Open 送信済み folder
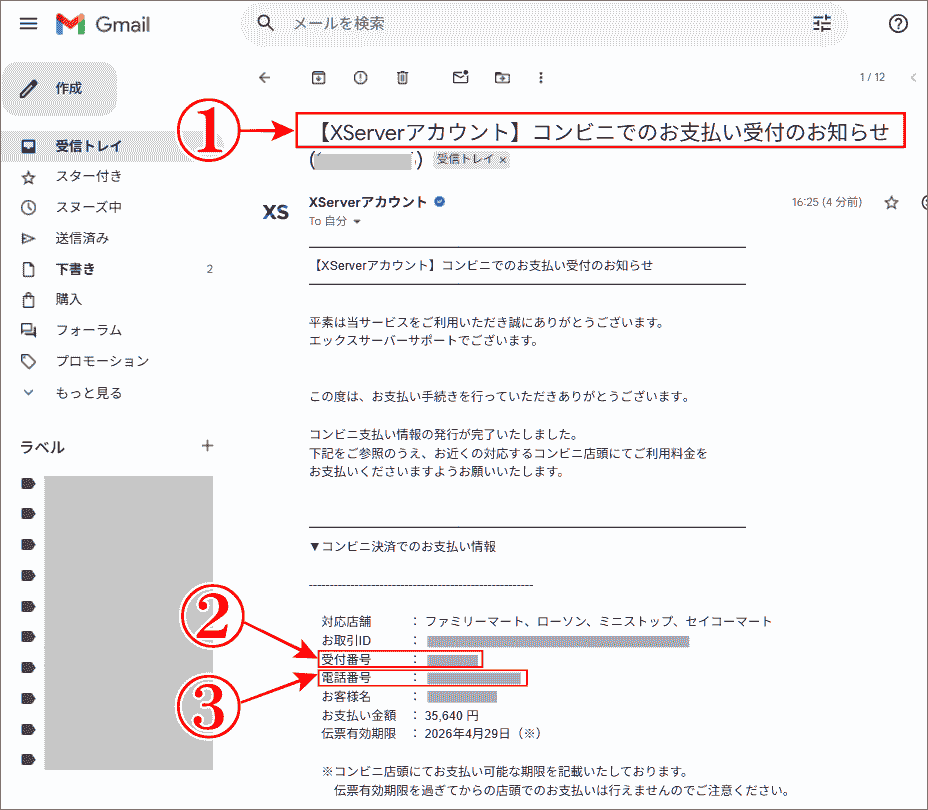The height and width of the screenshot is (810, 928). pos(82,238)
